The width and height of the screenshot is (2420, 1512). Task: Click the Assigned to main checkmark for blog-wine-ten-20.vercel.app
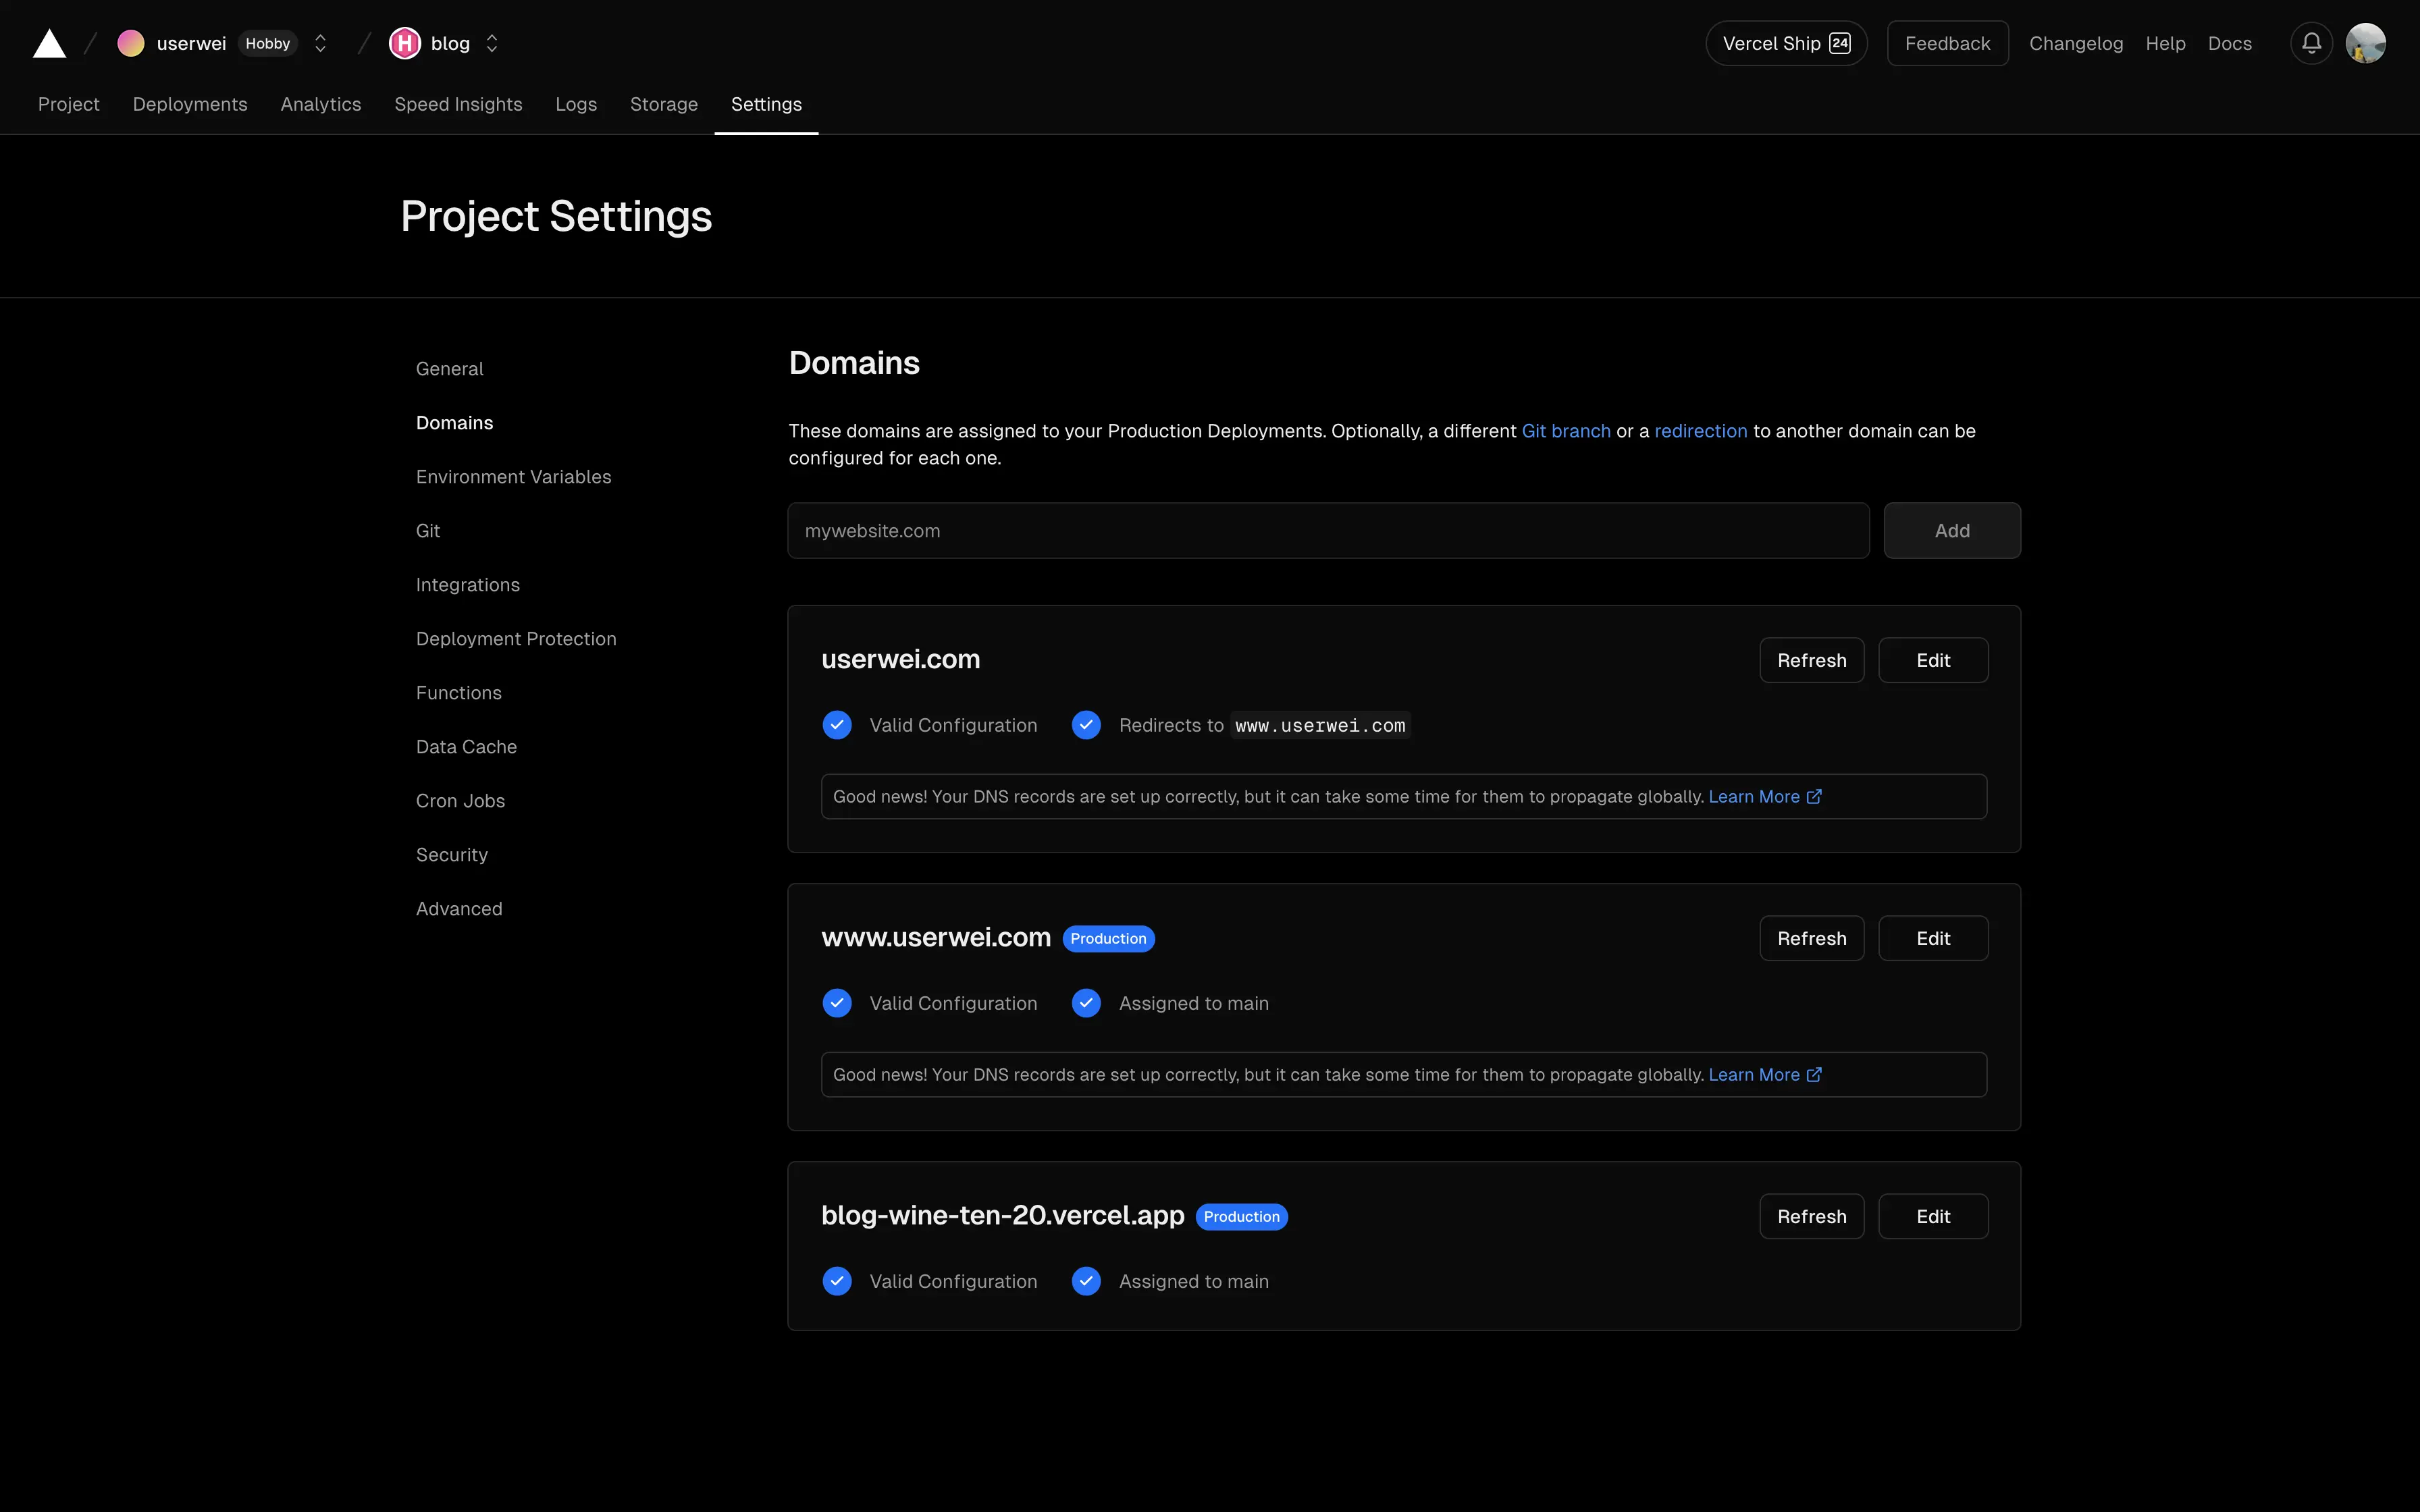pos(1086,1281)
